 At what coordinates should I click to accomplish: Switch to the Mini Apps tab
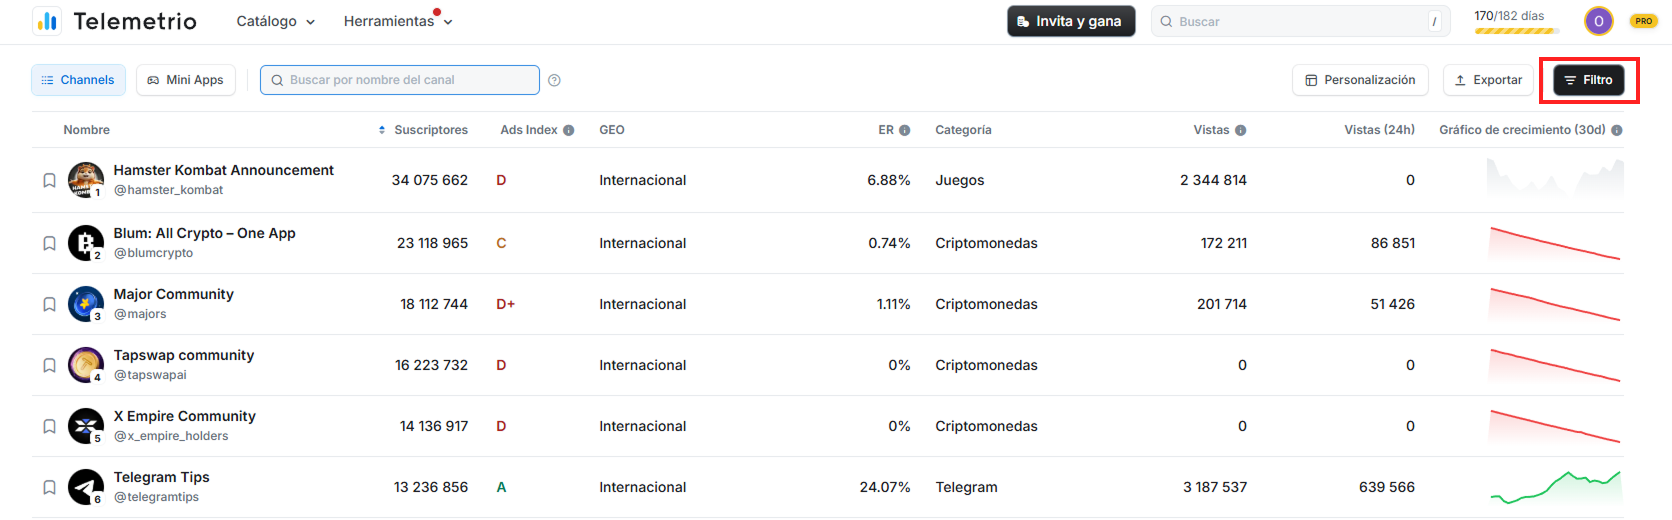[x=185, y=80]
